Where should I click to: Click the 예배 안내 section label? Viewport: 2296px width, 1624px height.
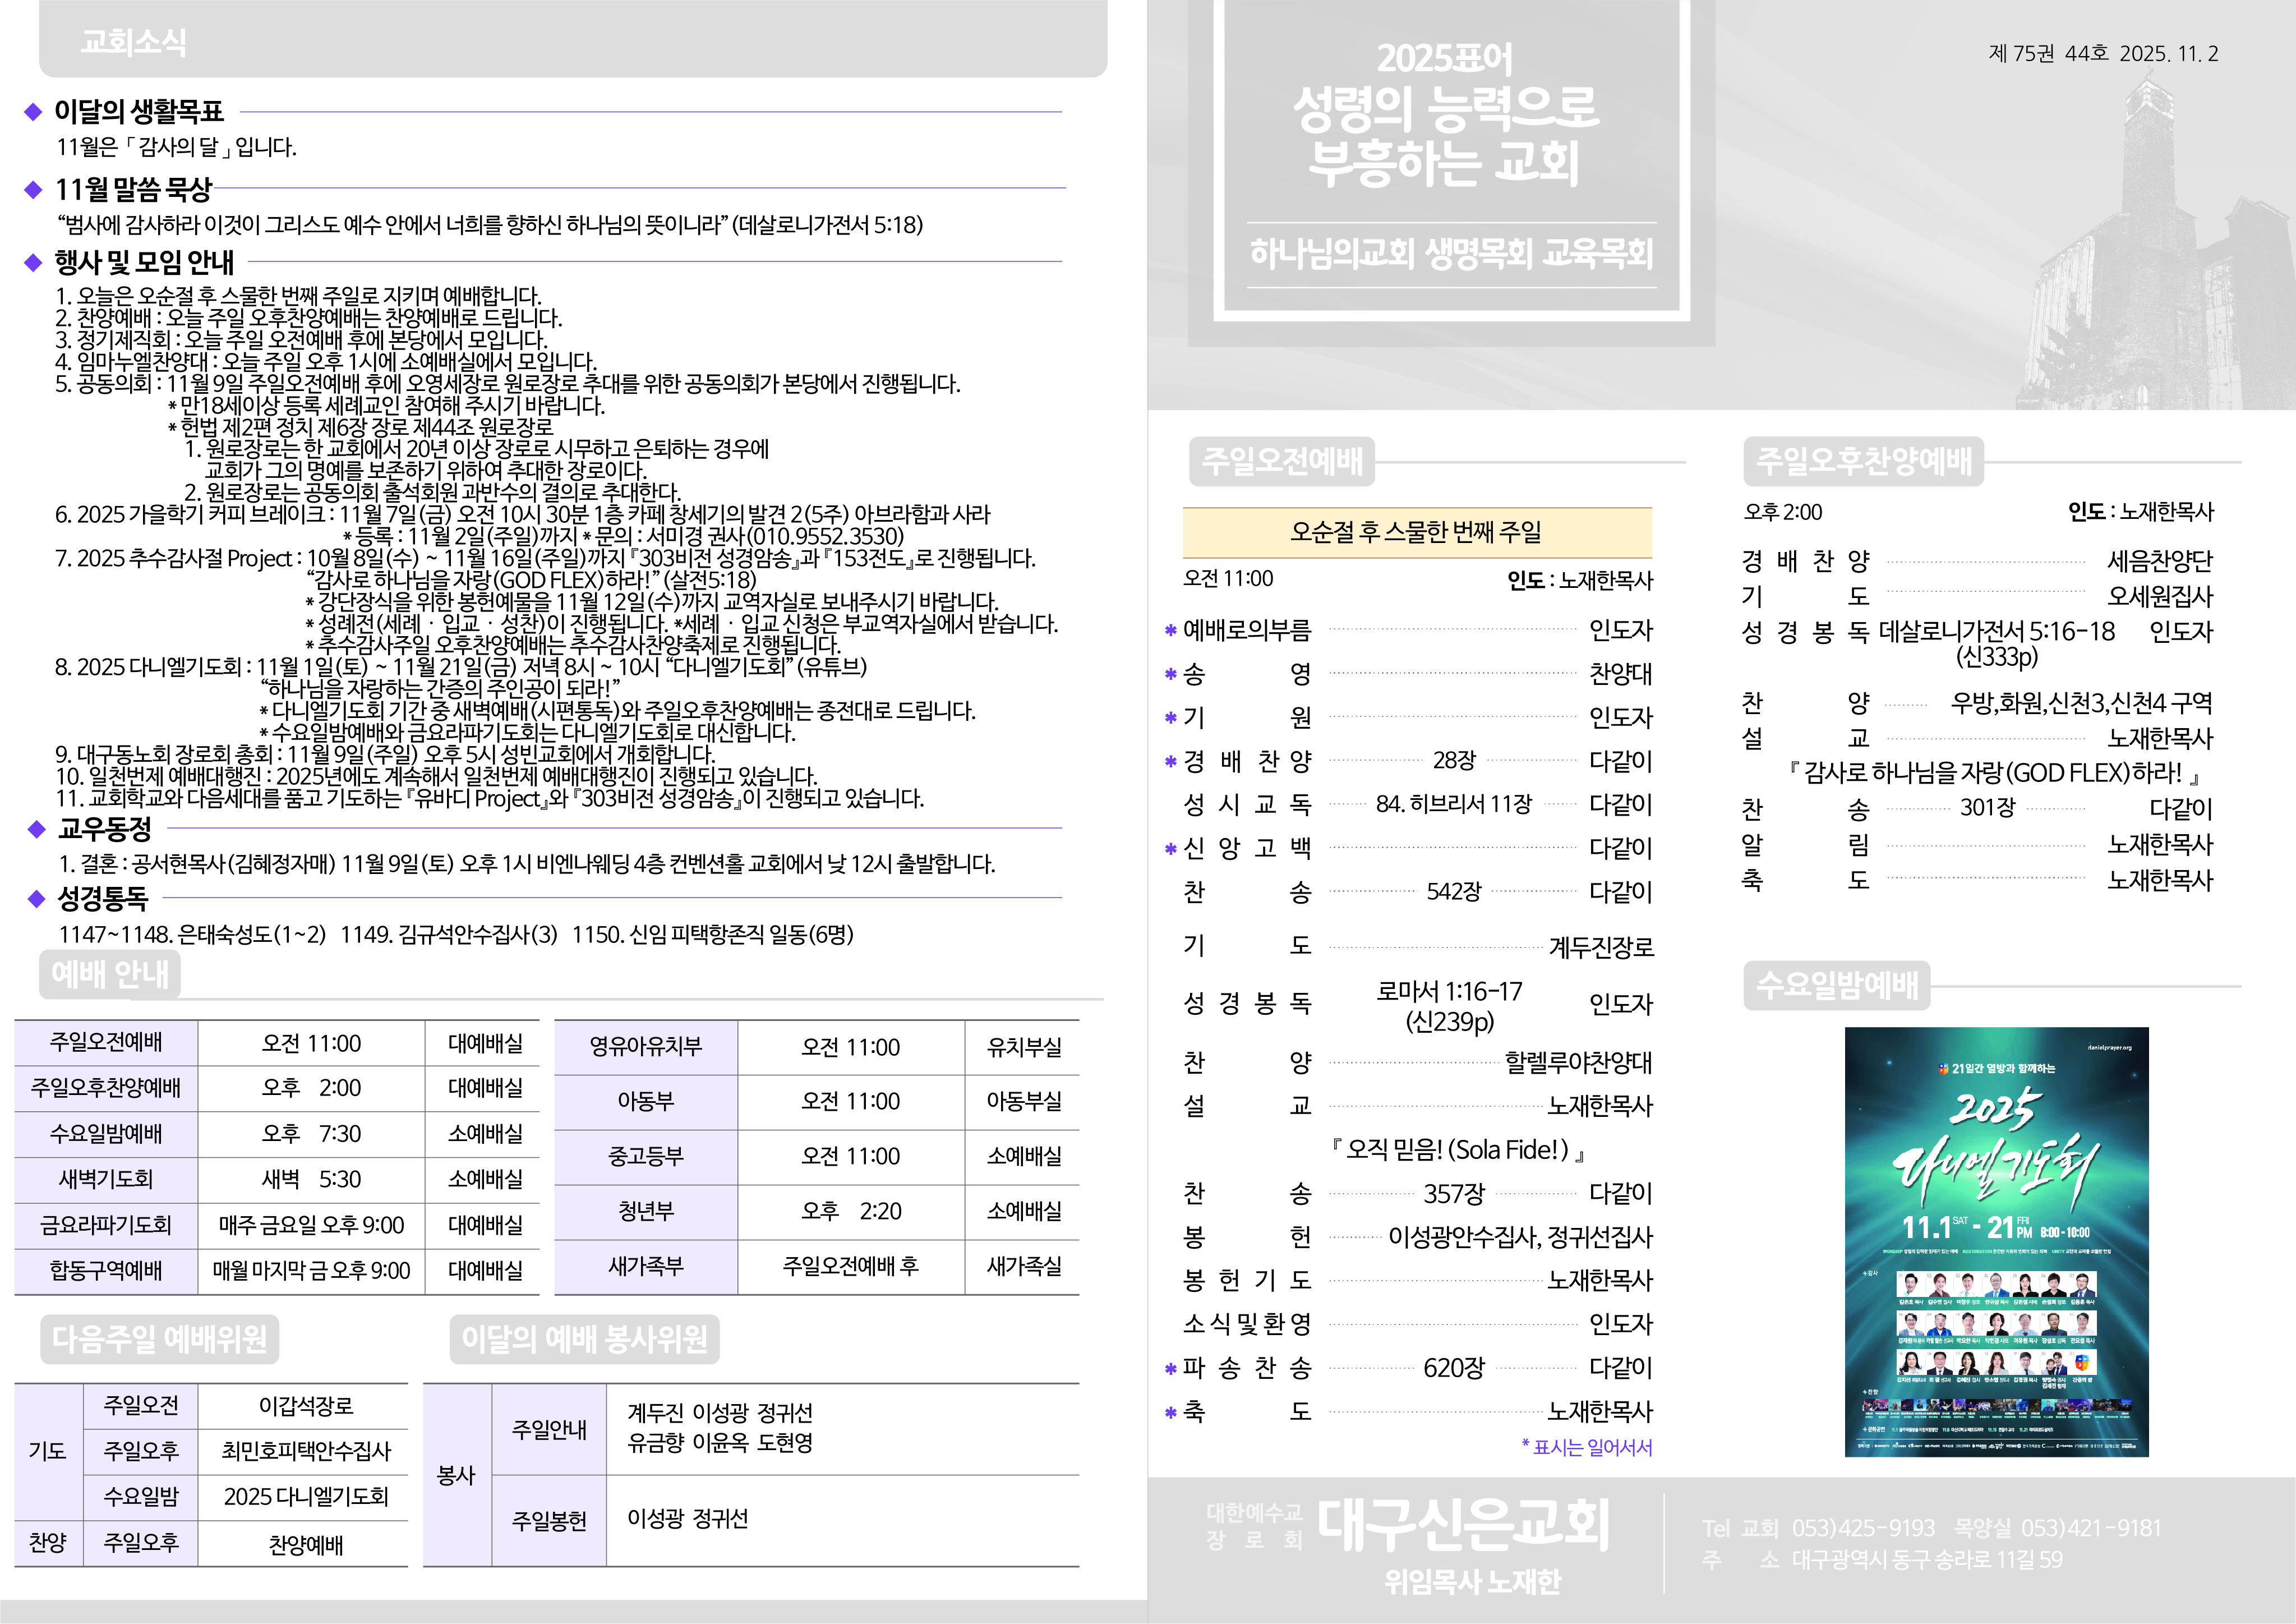[110, 974]
